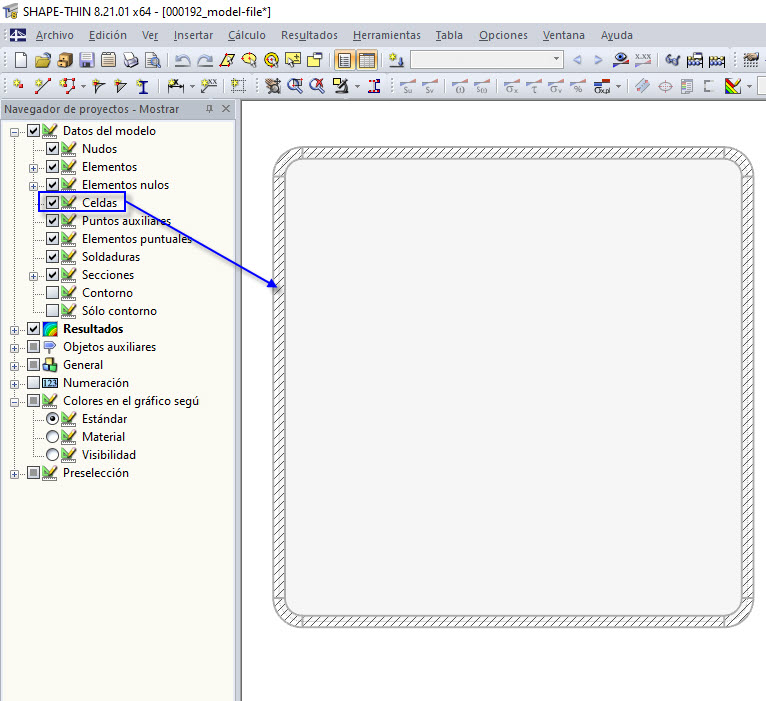
Task: Open the Resultados menu
Action: [x=309, y=35]
